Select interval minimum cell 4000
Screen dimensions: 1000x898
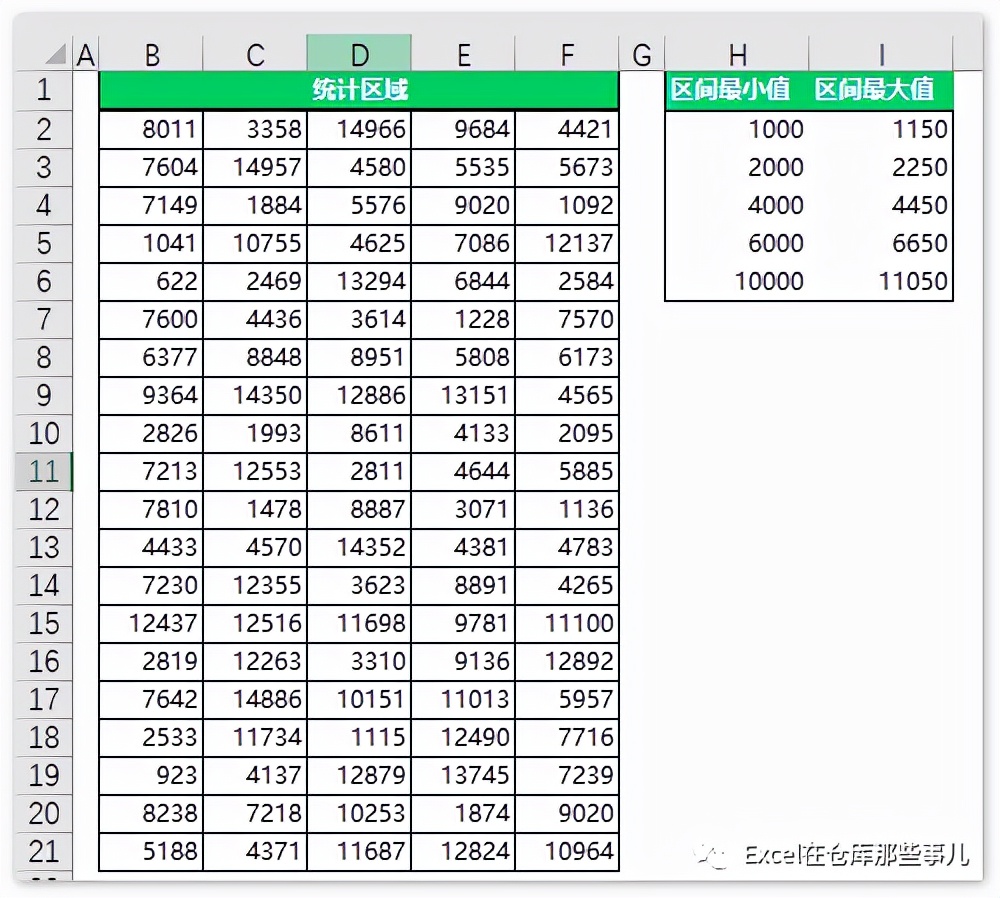click(737, 205)
